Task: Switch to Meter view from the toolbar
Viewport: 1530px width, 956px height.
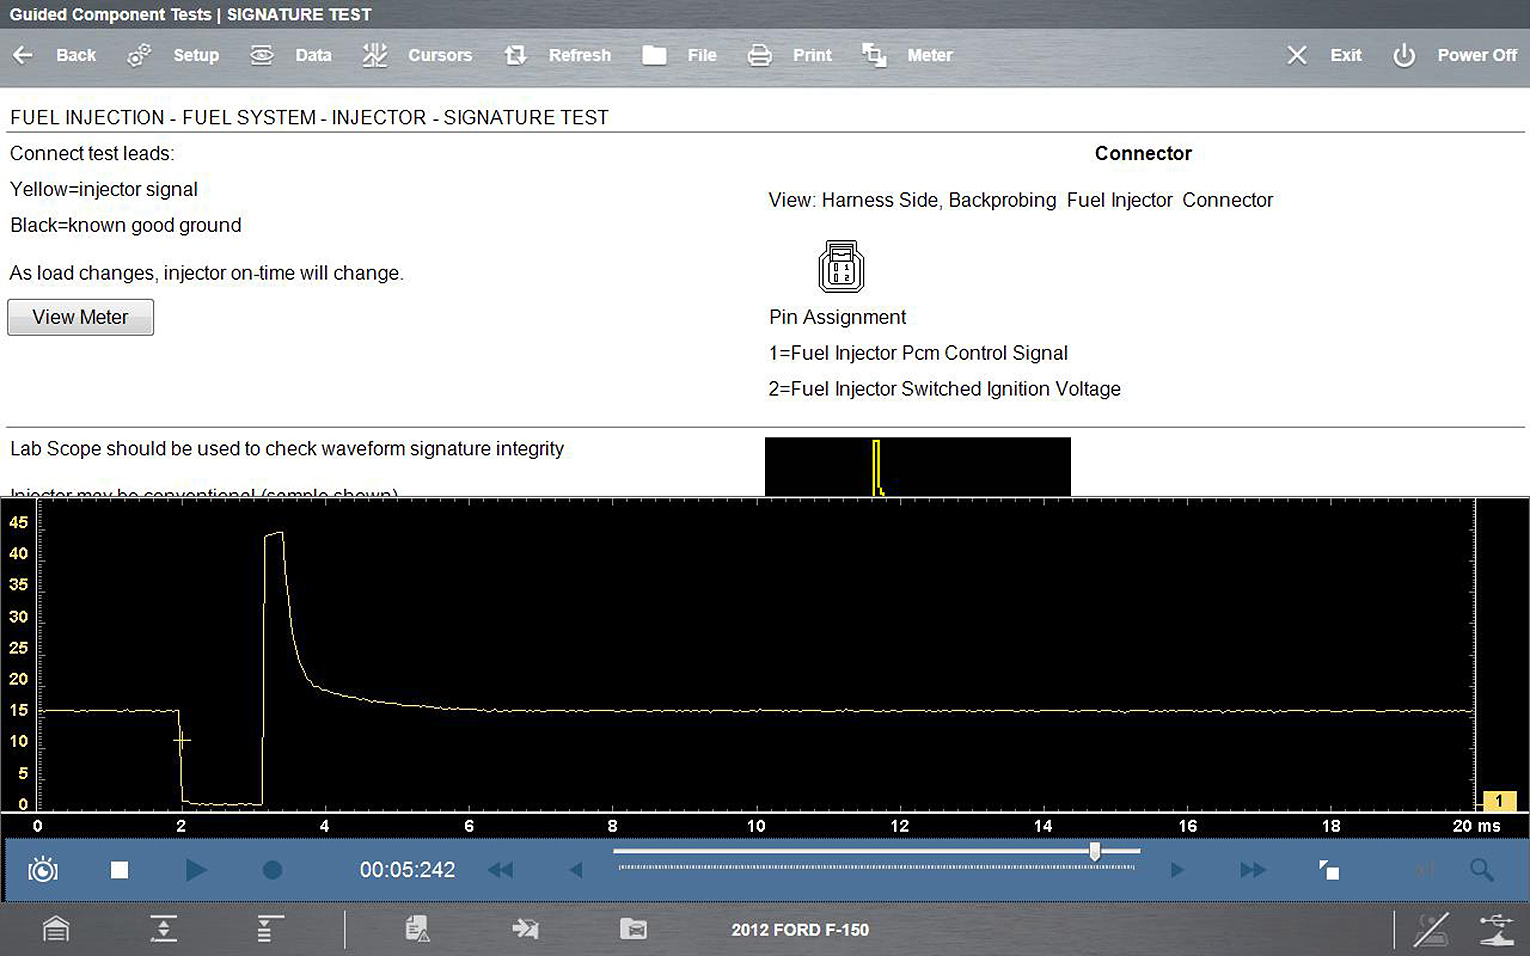Action: pyautogui.click(x=907, y=55)
